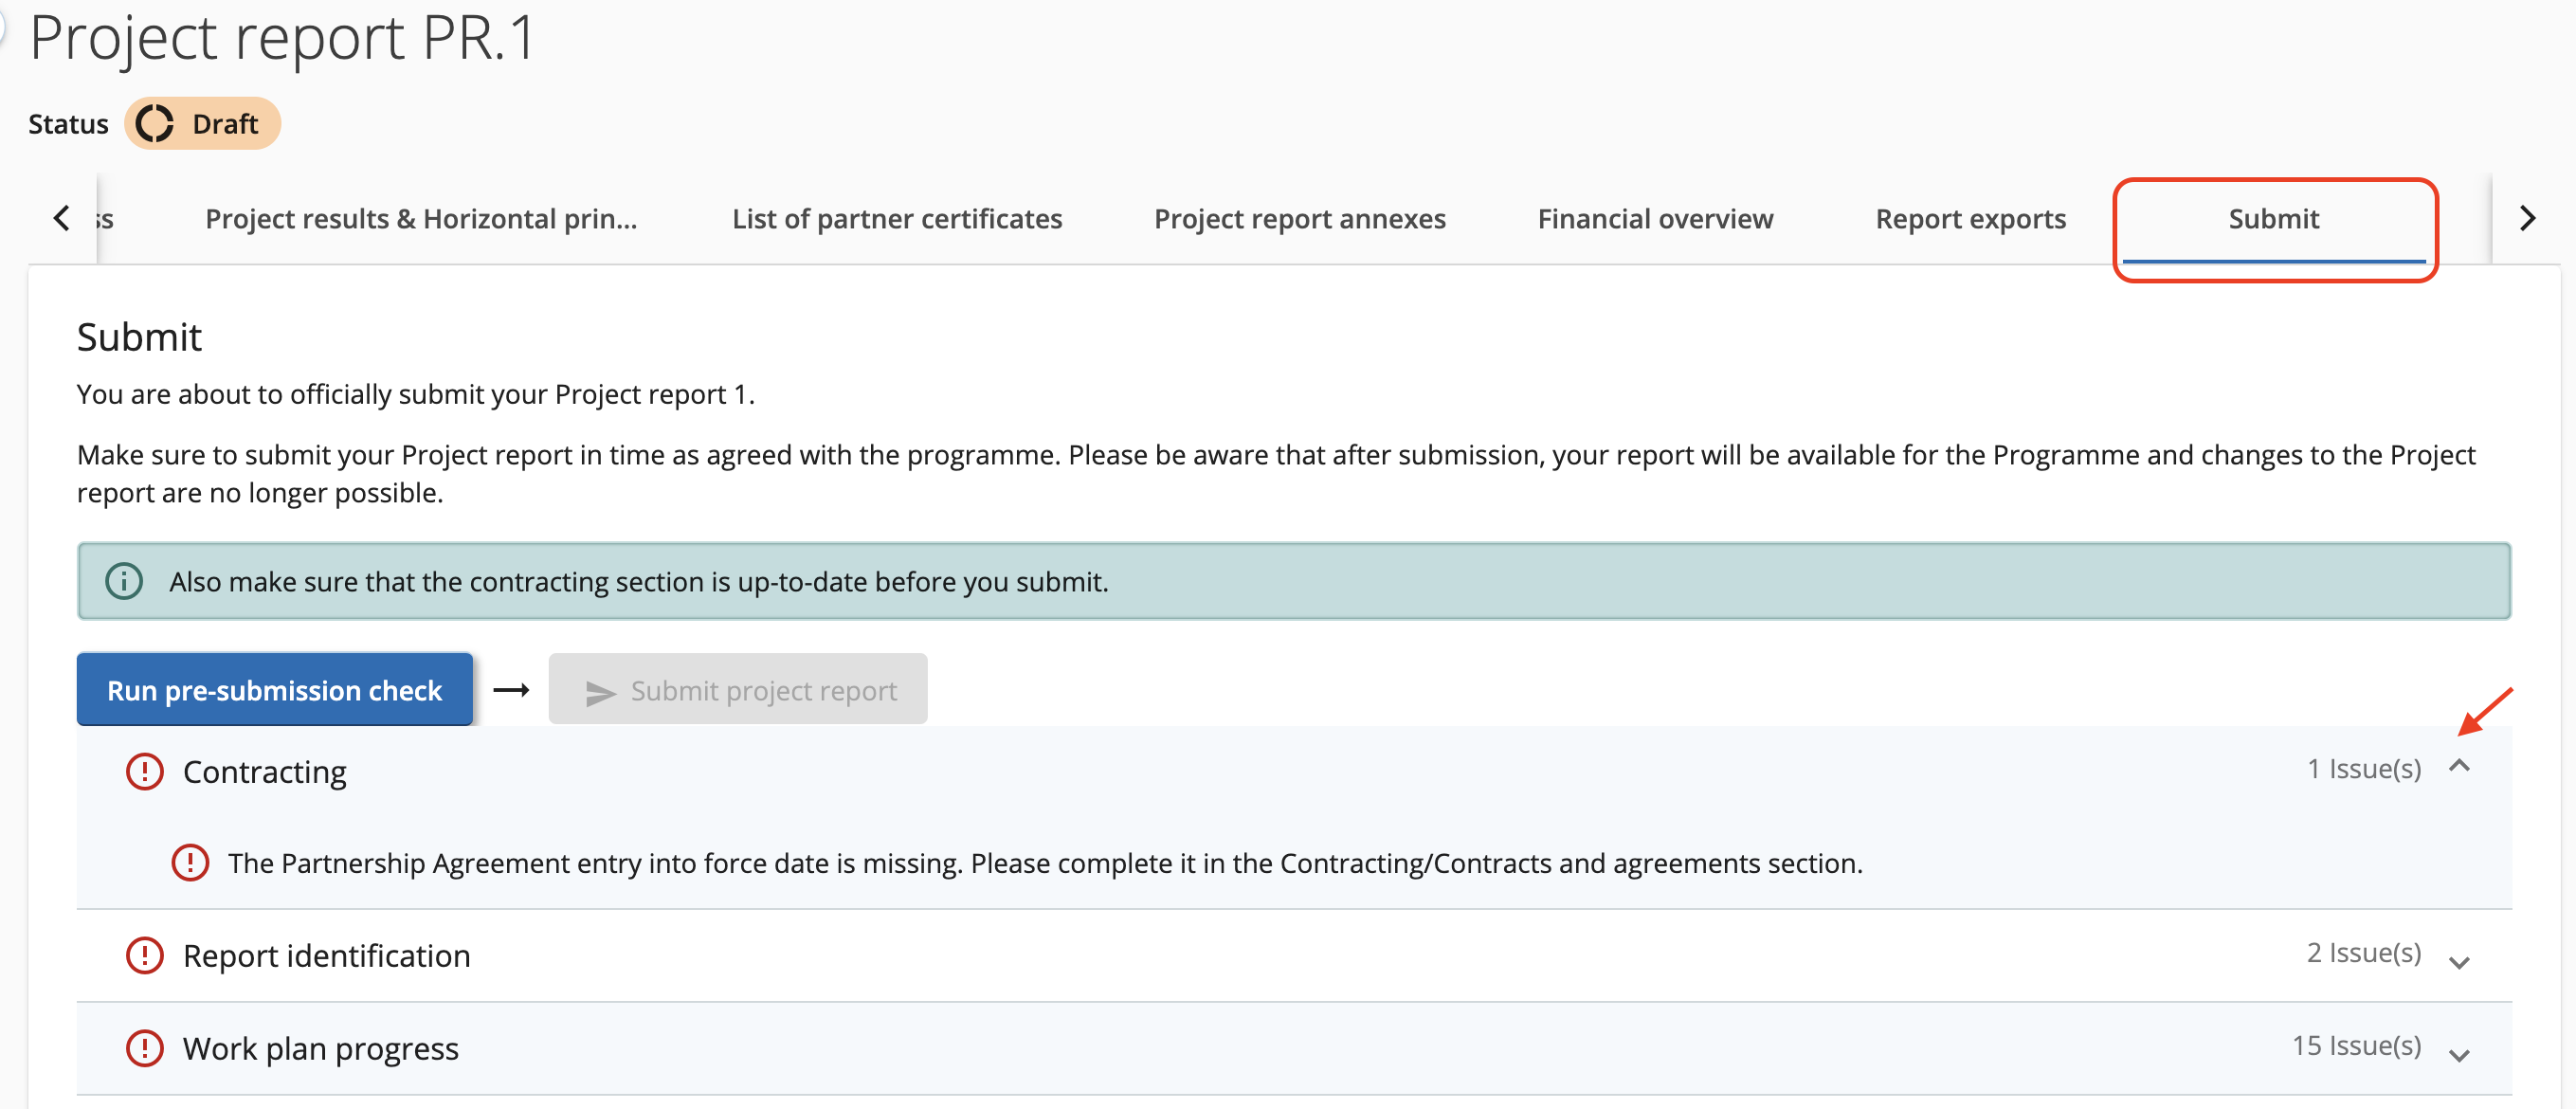Collapse the Contracting issues section
This screenshot has width=2576, height=1109.
point(2459,767)
